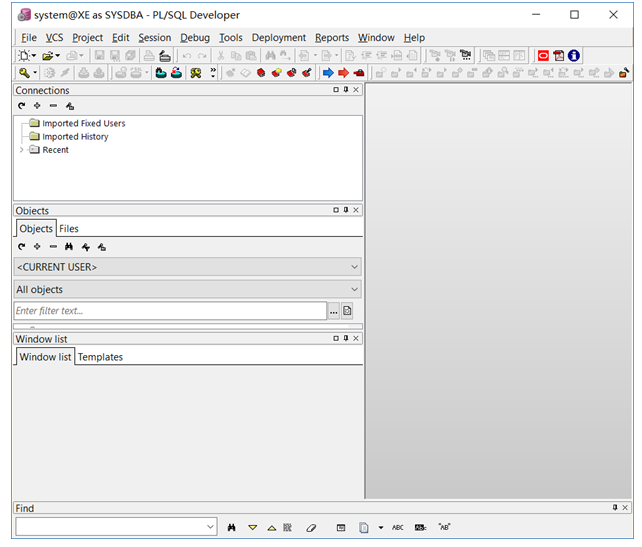642x547 pixels.
Task: Click the red cube debug icon
Action: (x=261, y=73)
